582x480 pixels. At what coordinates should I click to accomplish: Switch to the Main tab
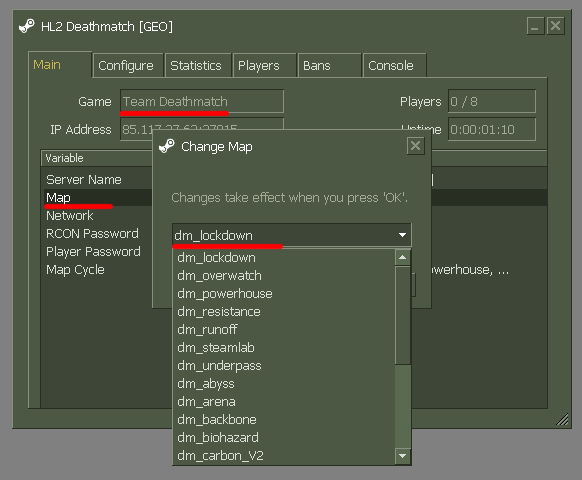tap(60, 65)
